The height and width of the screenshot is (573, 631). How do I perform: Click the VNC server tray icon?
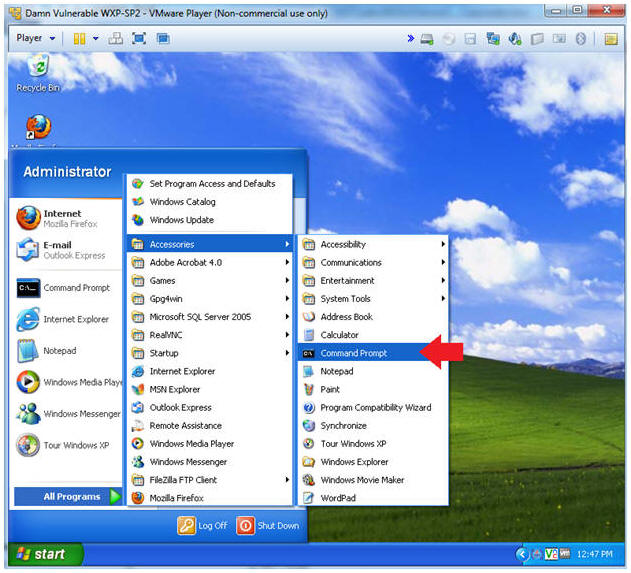tap(551, 554)
